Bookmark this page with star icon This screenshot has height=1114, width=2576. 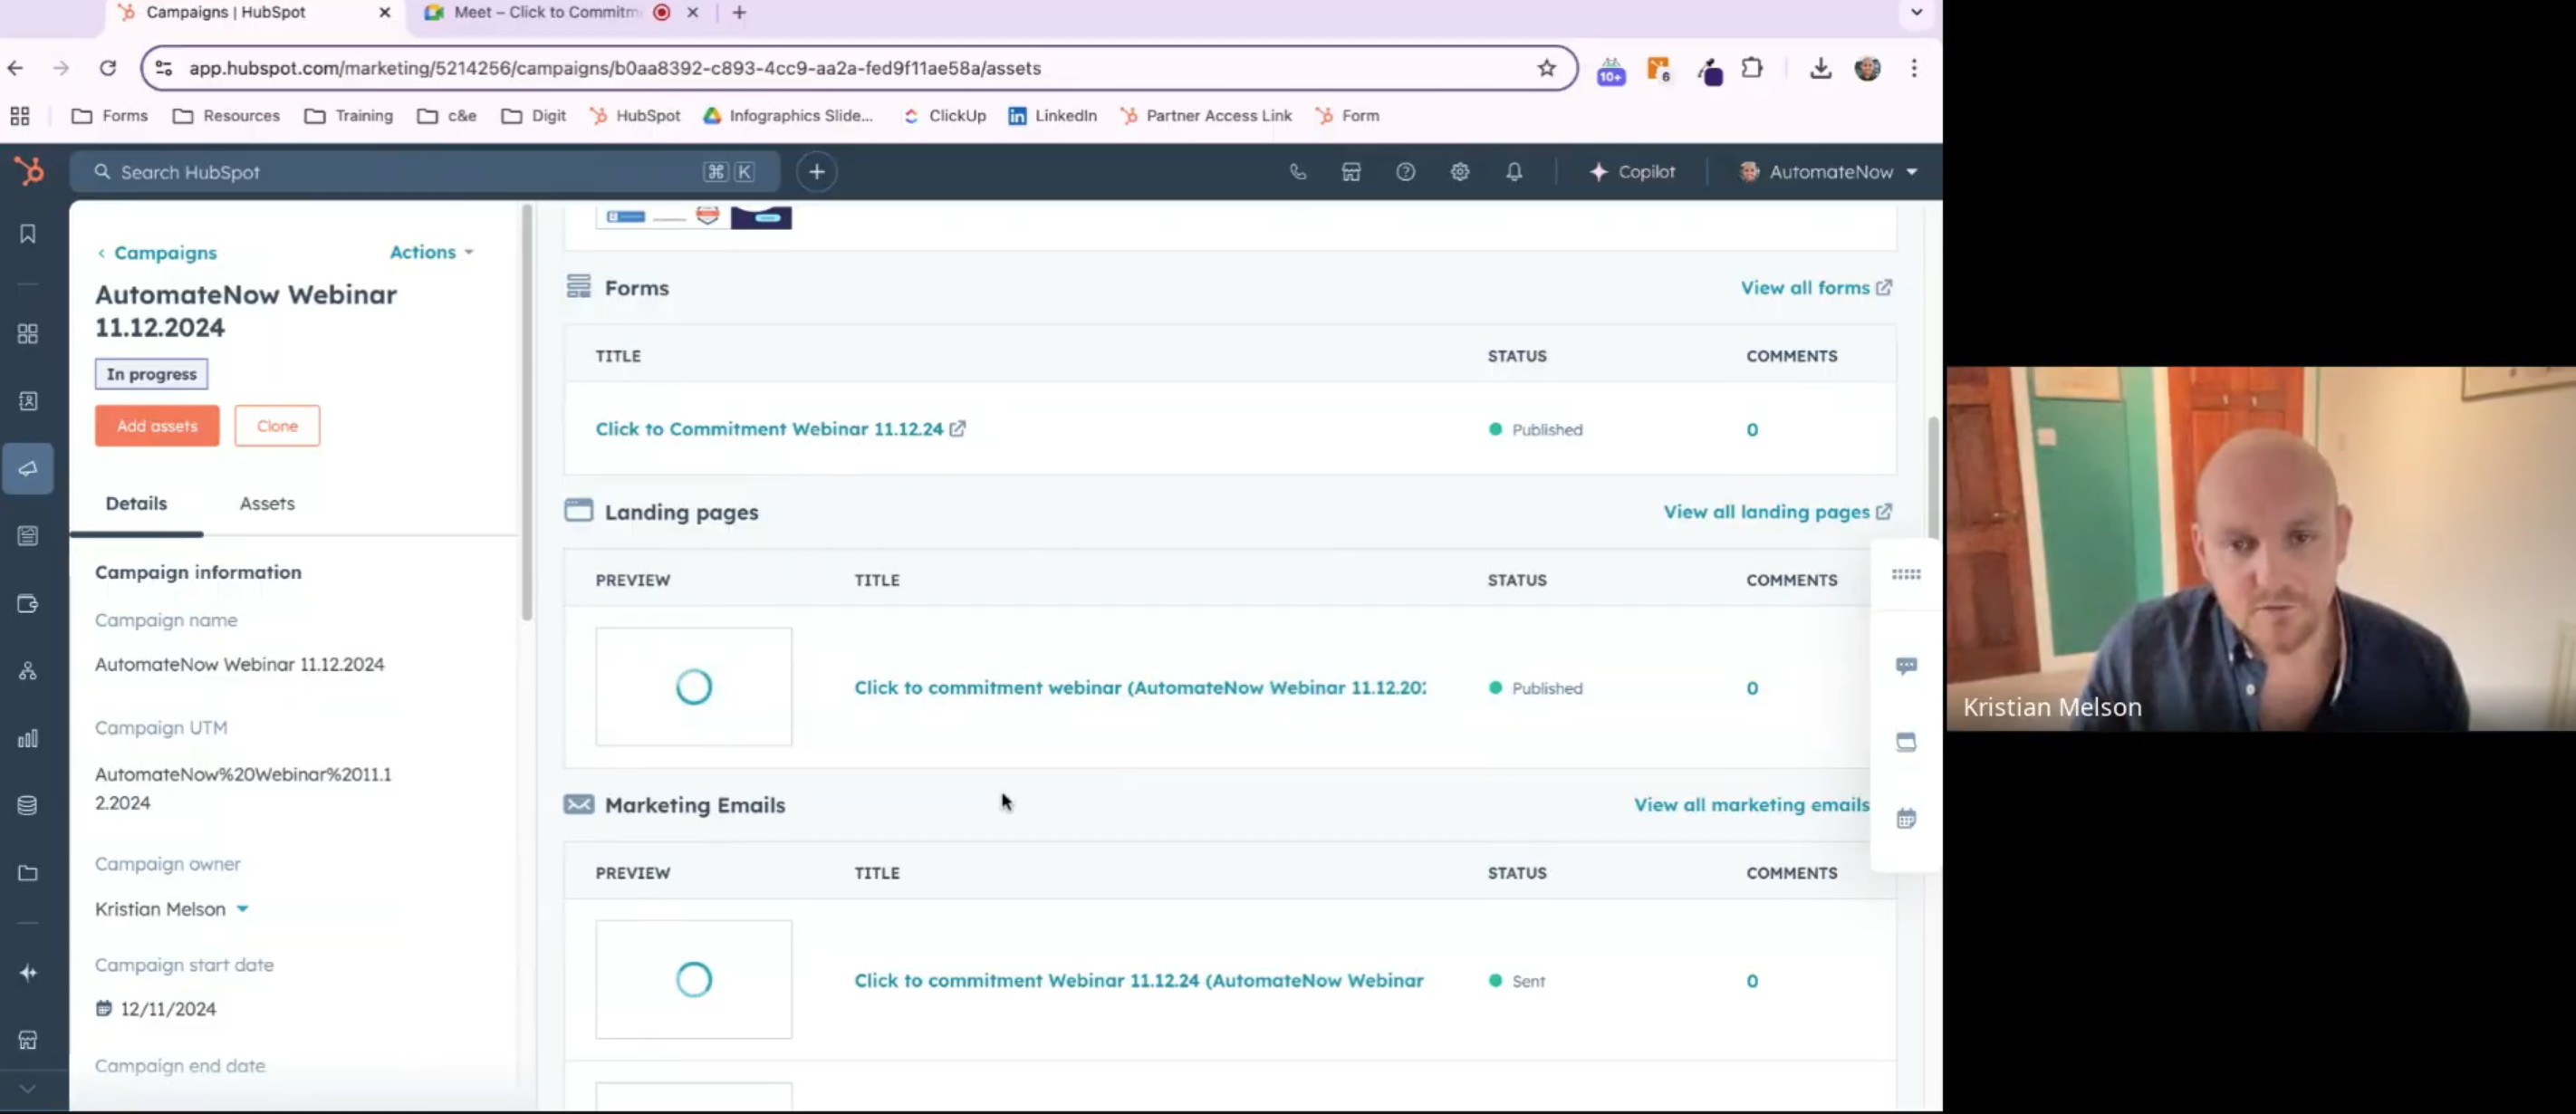click(x=1546, y=68)
